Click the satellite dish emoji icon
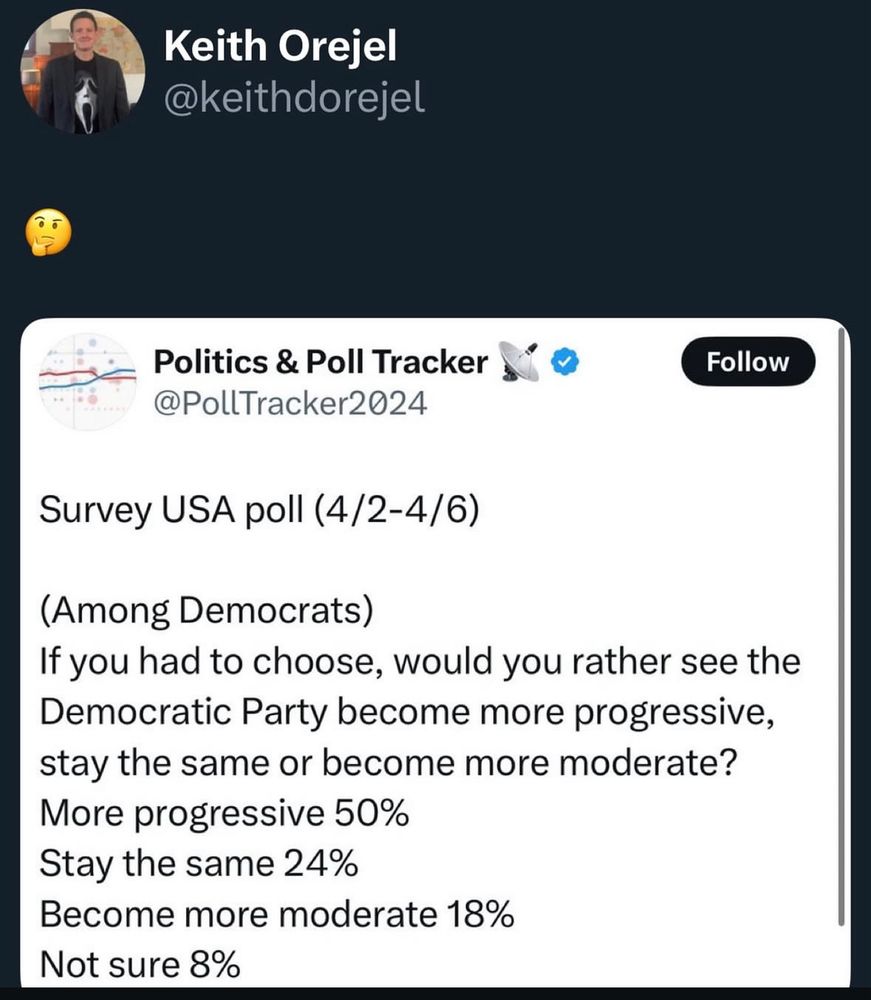This screenshot has height=1000, width=871. tap(521, 363)
